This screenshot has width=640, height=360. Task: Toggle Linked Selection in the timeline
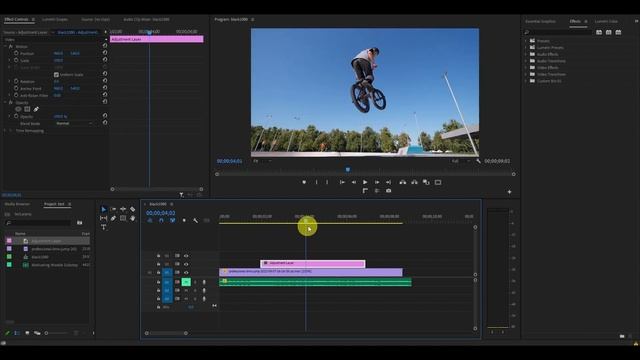click(x=173, y=220)
